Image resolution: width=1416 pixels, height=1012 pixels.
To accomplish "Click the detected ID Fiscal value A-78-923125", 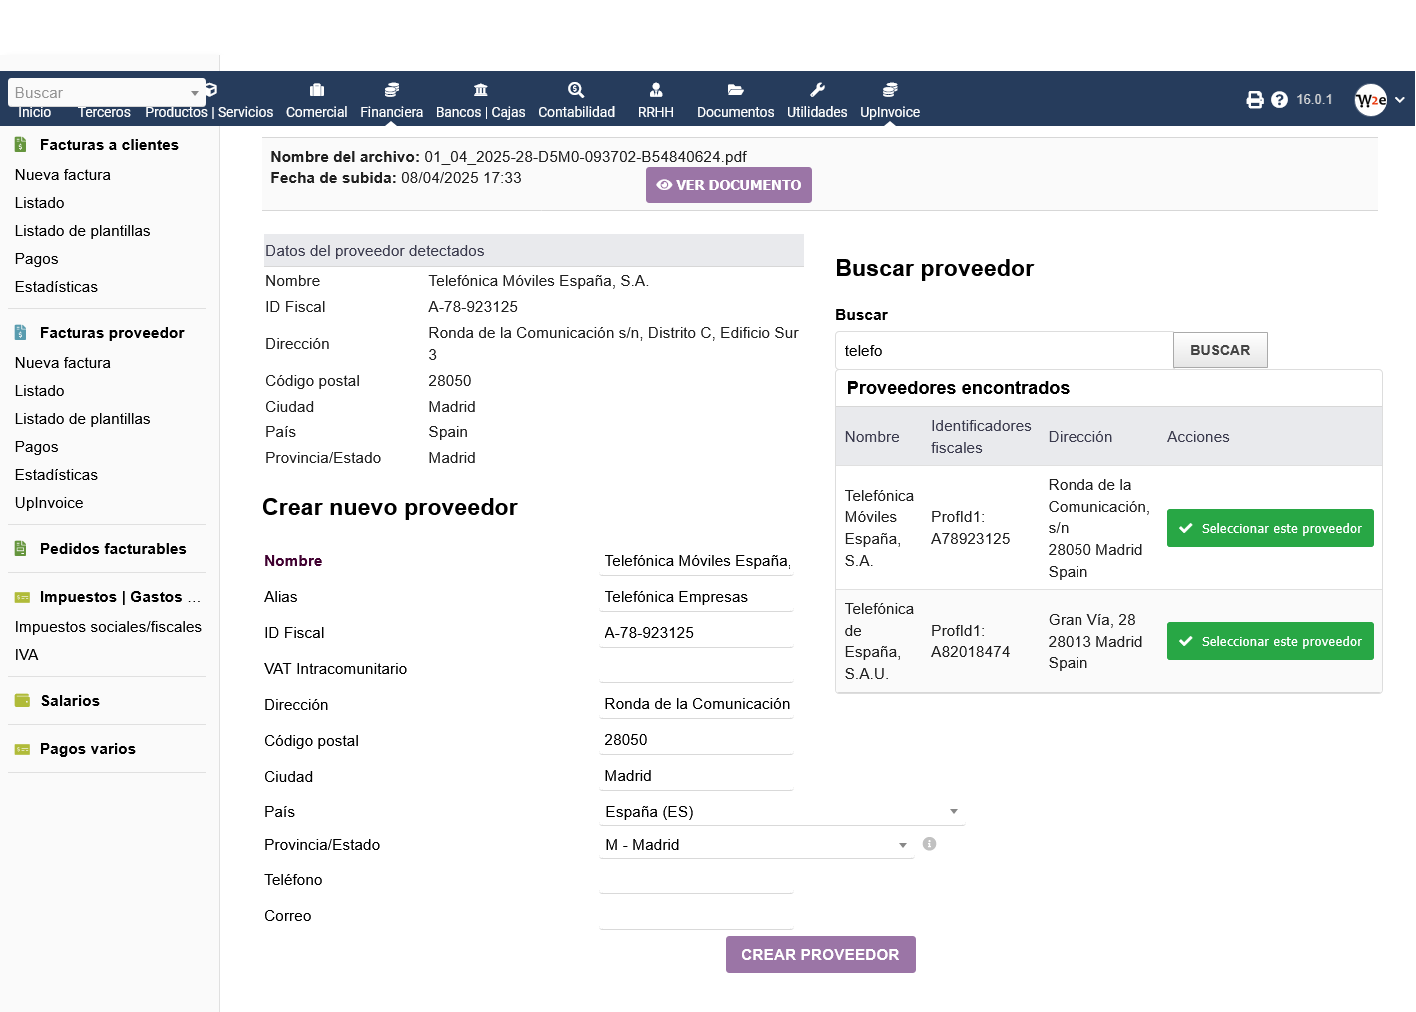I will (x=473, y=307).
